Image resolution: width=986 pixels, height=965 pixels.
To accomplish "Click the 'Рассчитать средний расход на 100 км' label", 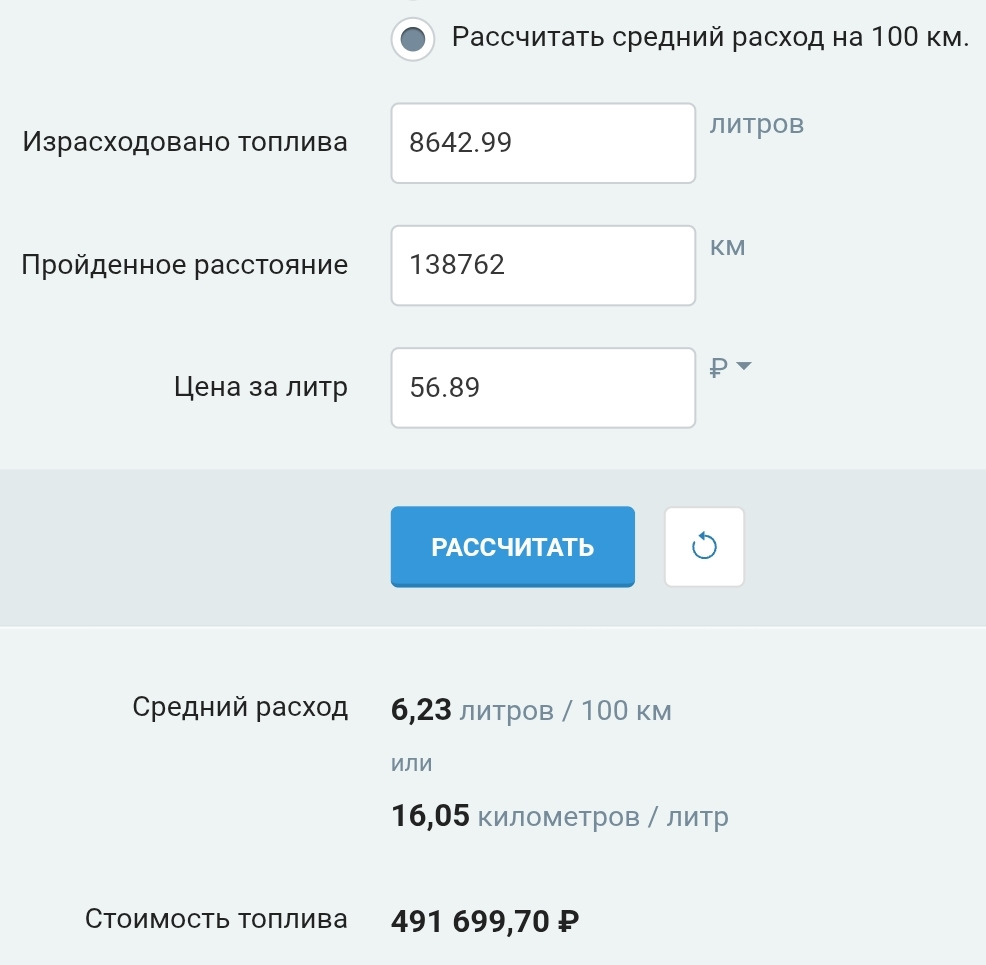I will (x=710, y=38).
